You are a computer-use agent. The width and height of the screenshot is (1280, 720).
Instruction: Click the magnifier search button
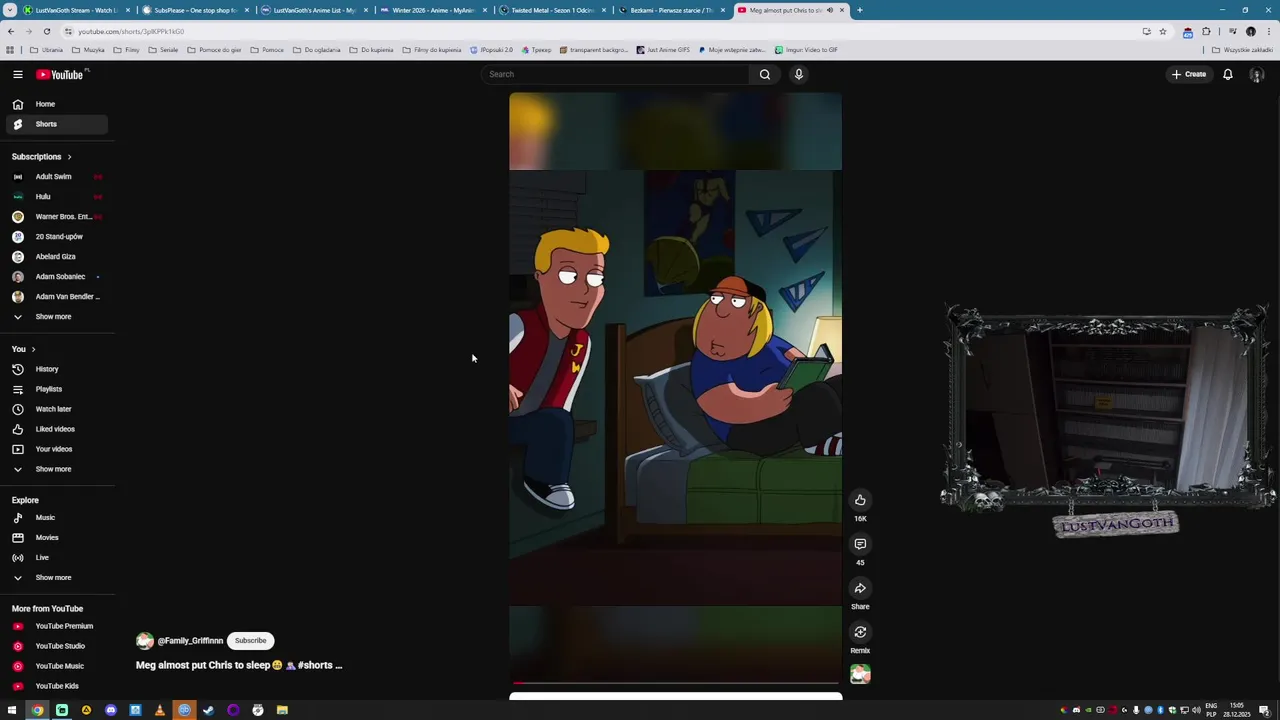click(765, 74)
